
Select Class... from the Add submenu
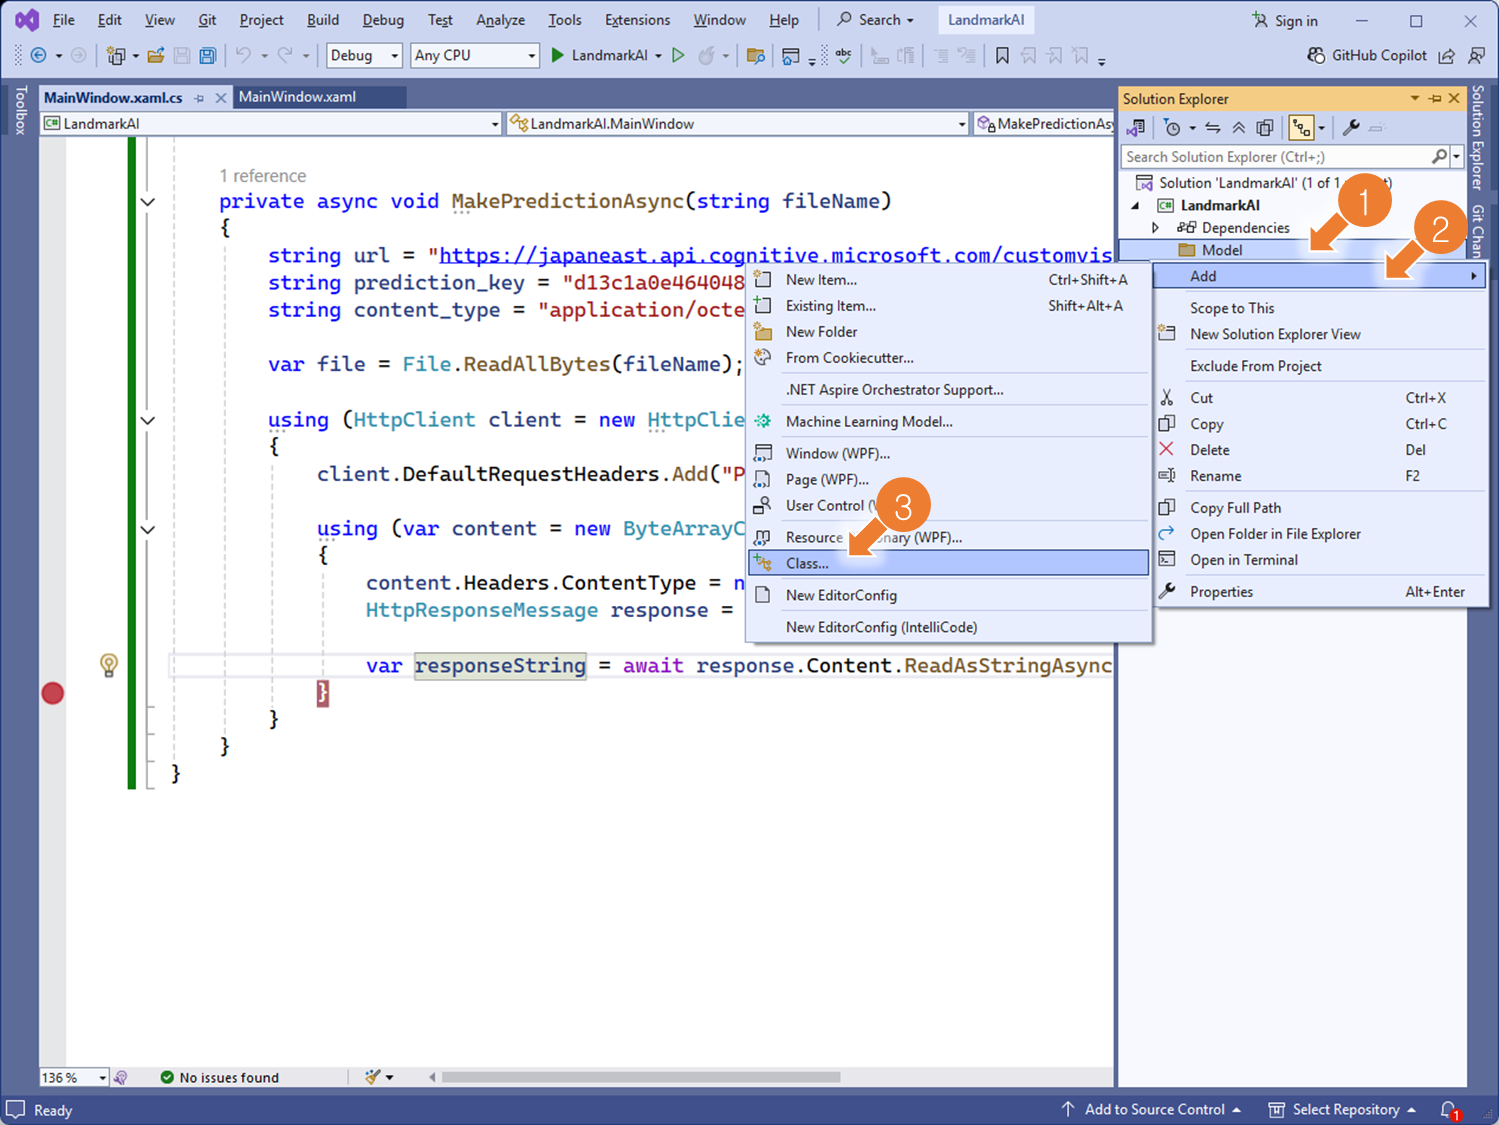[948, 563]
